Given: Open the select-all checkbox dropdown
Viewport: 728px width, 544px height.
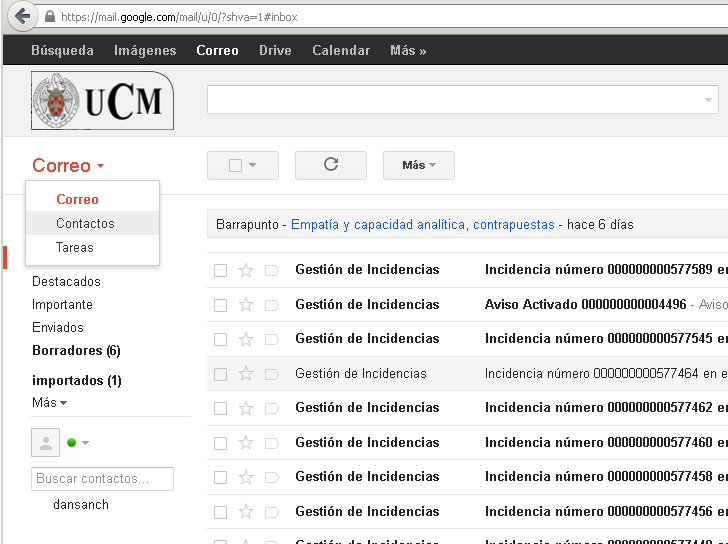Looking at the screenshot, I should pyautogui.click(x=252, y=165).
